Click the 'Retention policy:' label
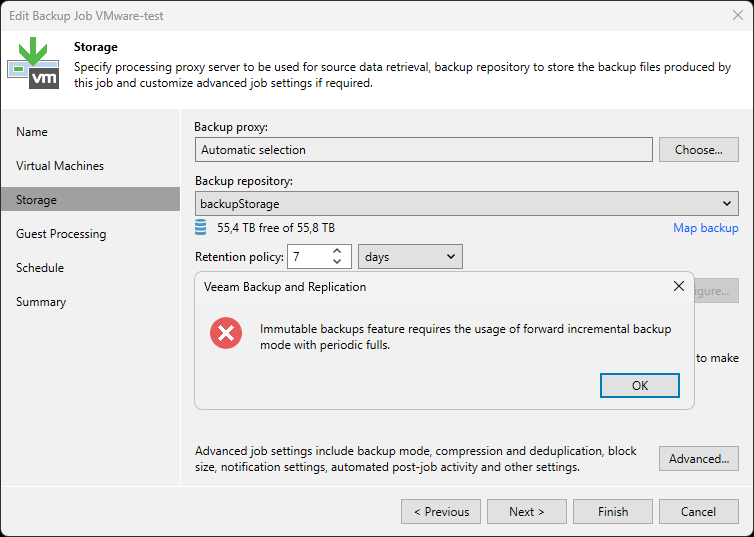 pyautogui.click(x=239, y=257)
